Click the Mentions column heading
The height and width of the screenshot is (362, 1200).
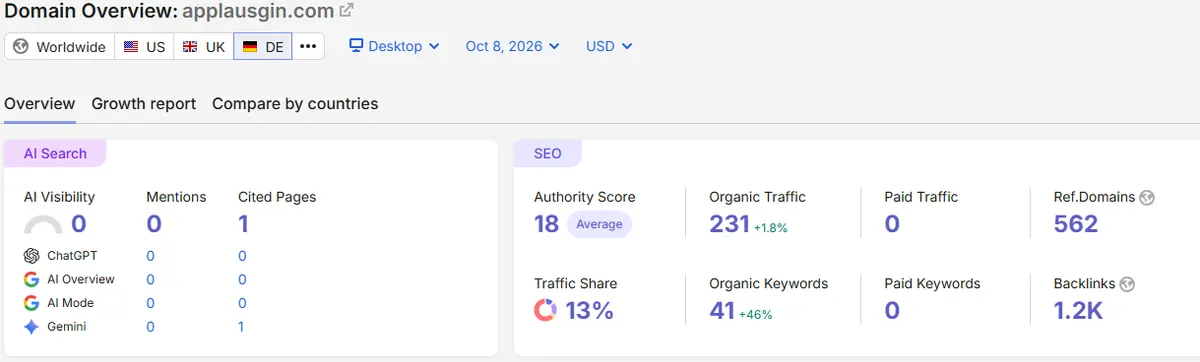tap(176, 197)
